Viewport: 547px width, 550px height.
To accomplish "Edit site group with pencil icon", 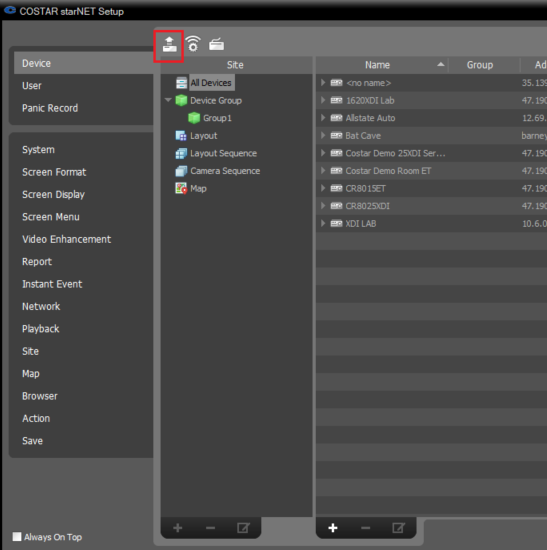I will pyautogui.click(x=243, y=528).
